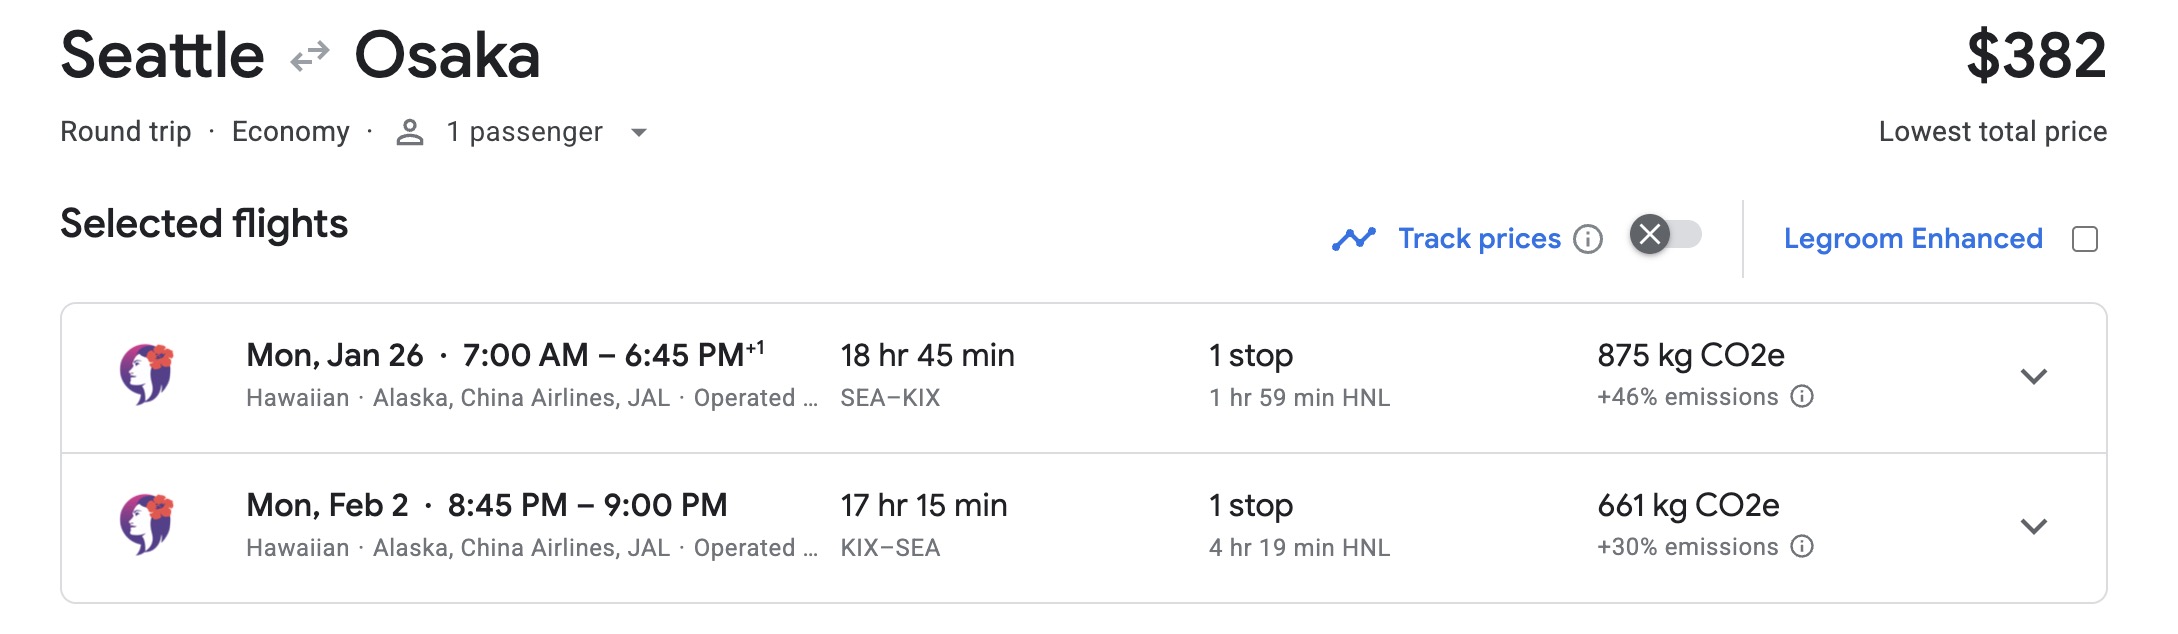Screen dimensions: 2178x634
Task: Select the Round trip option
Action: click(126, 131)
